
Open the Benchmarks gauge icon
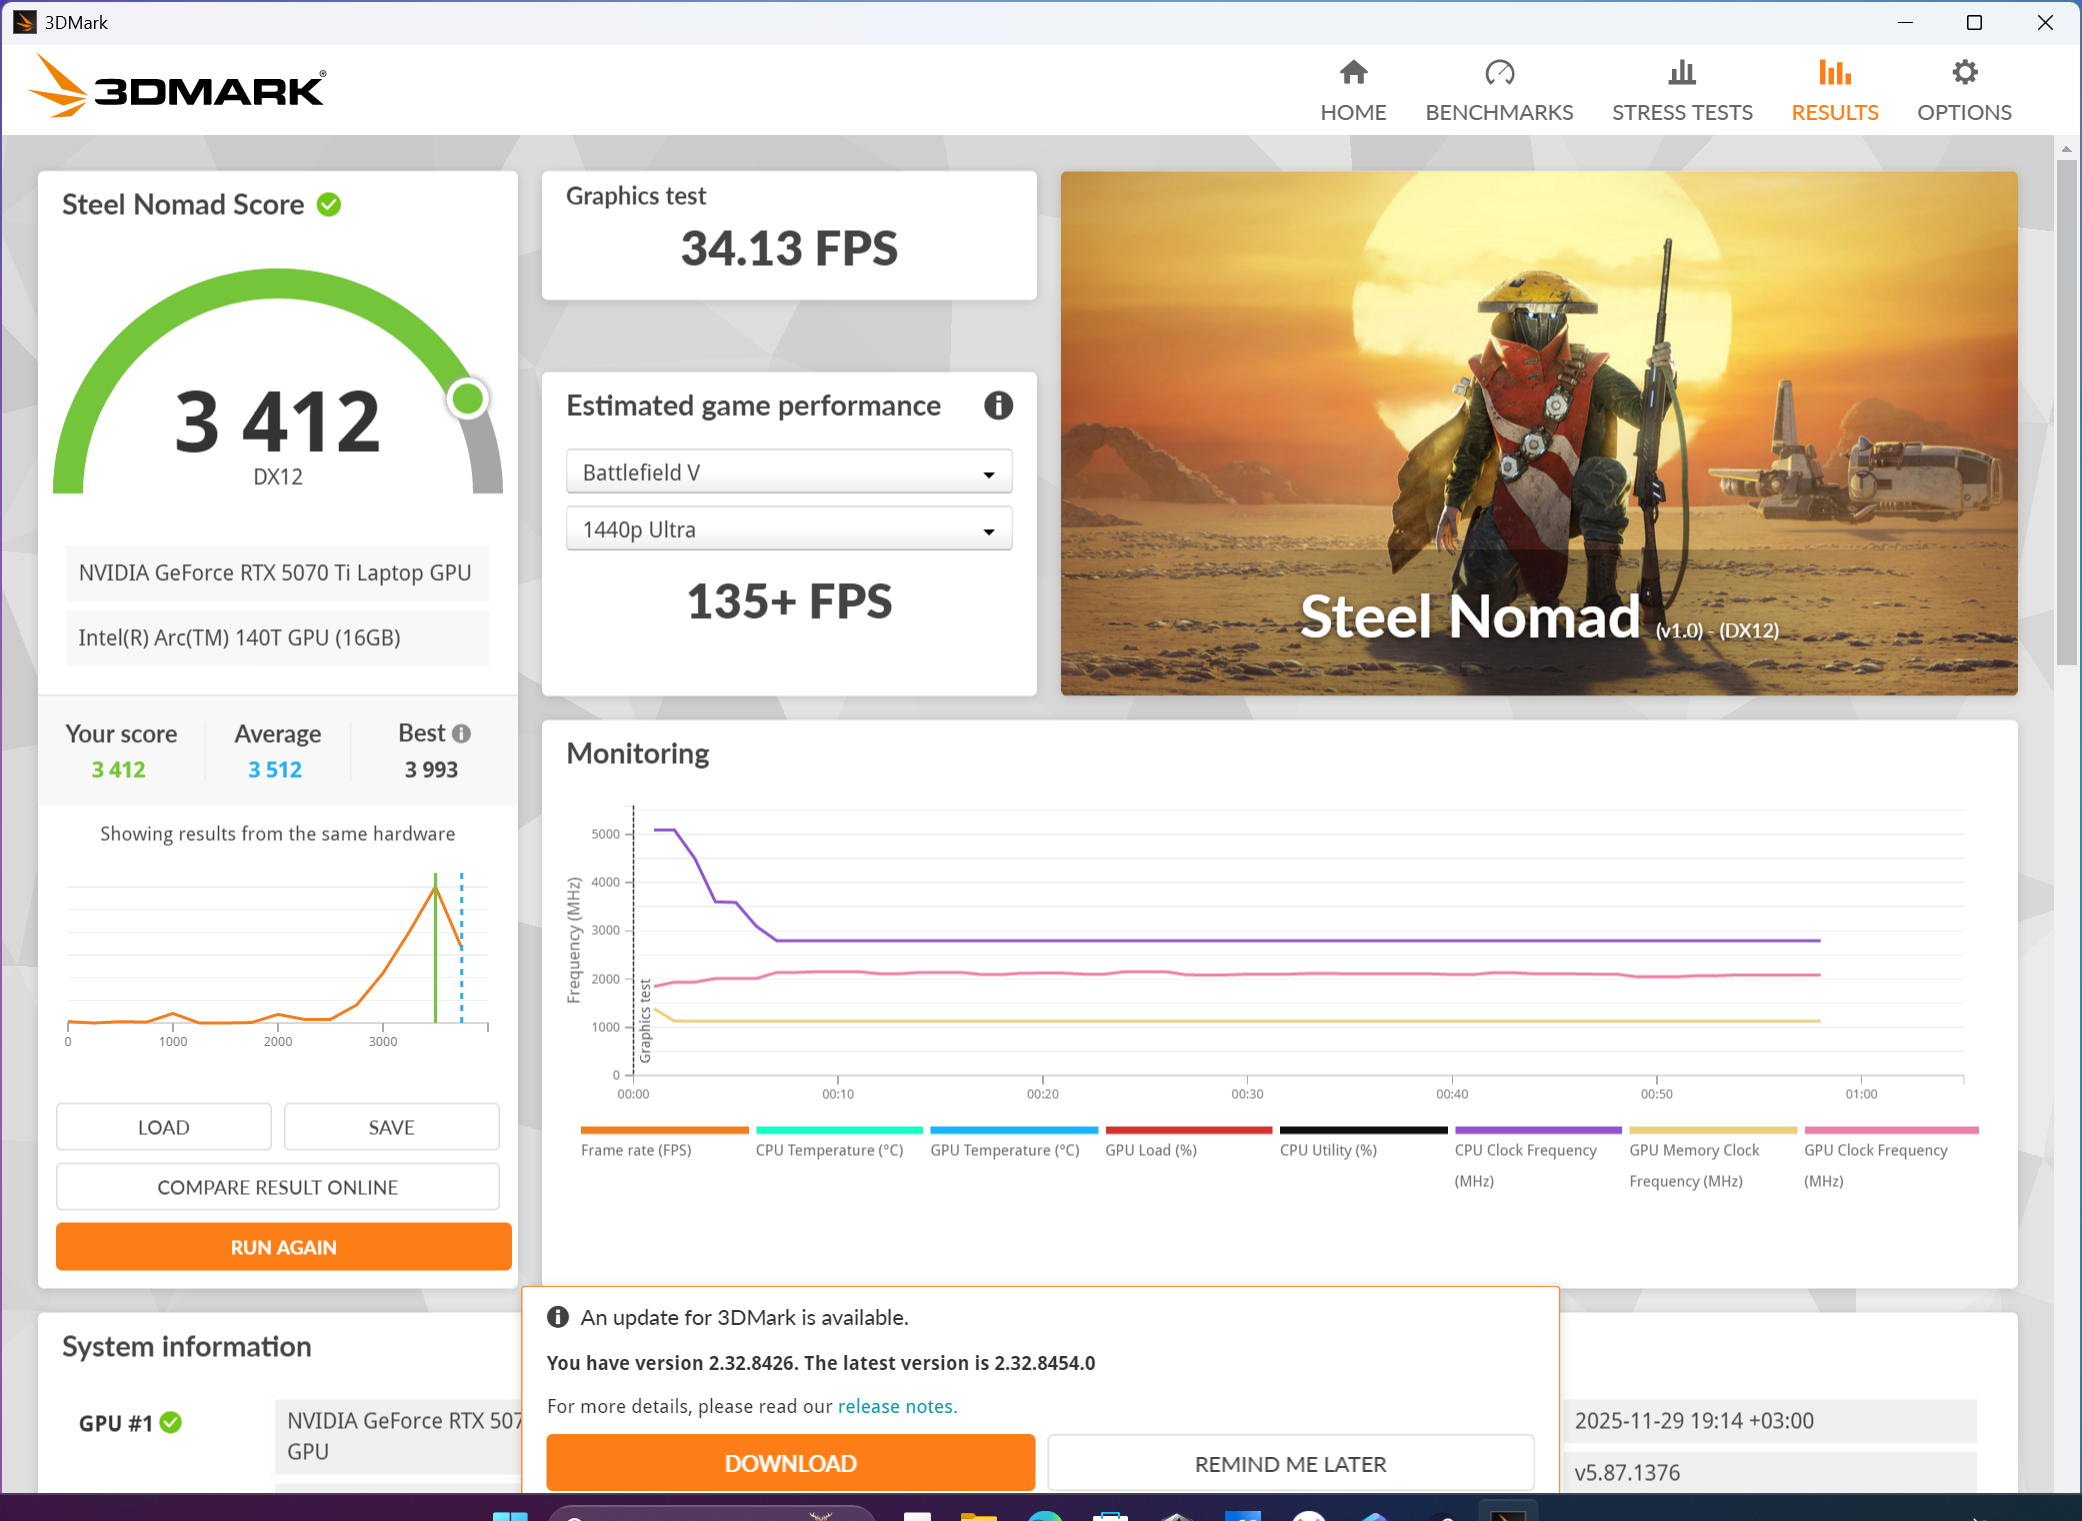(x=1499, y=73)
